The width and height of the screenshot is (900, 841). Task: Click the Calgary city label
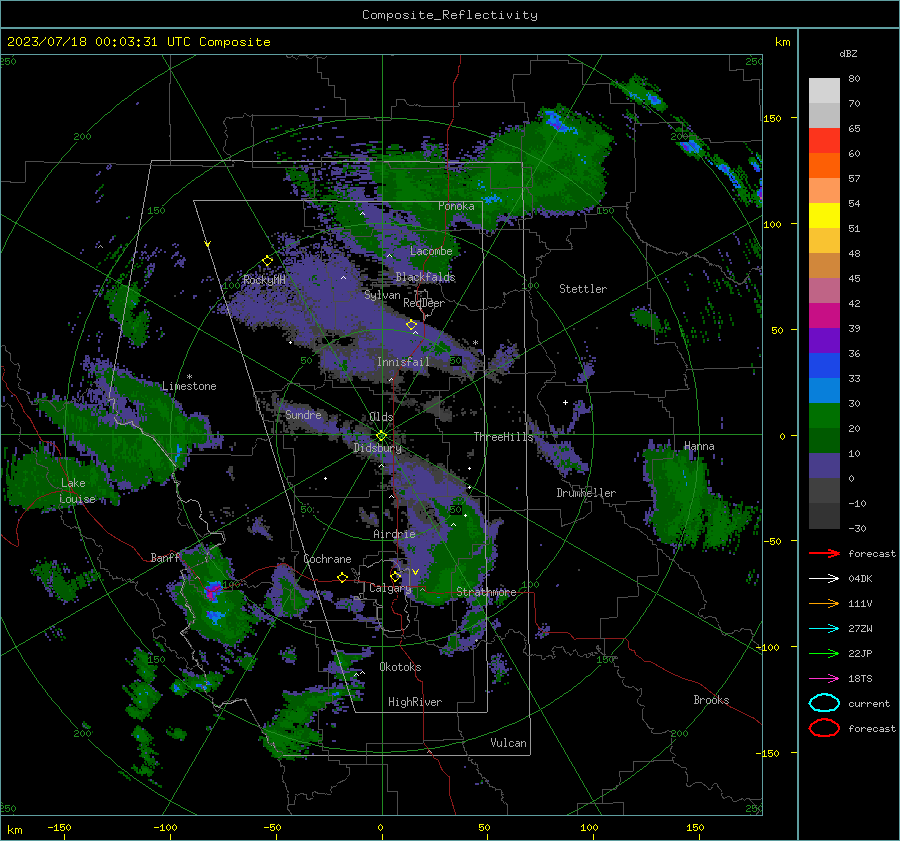(390, 588)
